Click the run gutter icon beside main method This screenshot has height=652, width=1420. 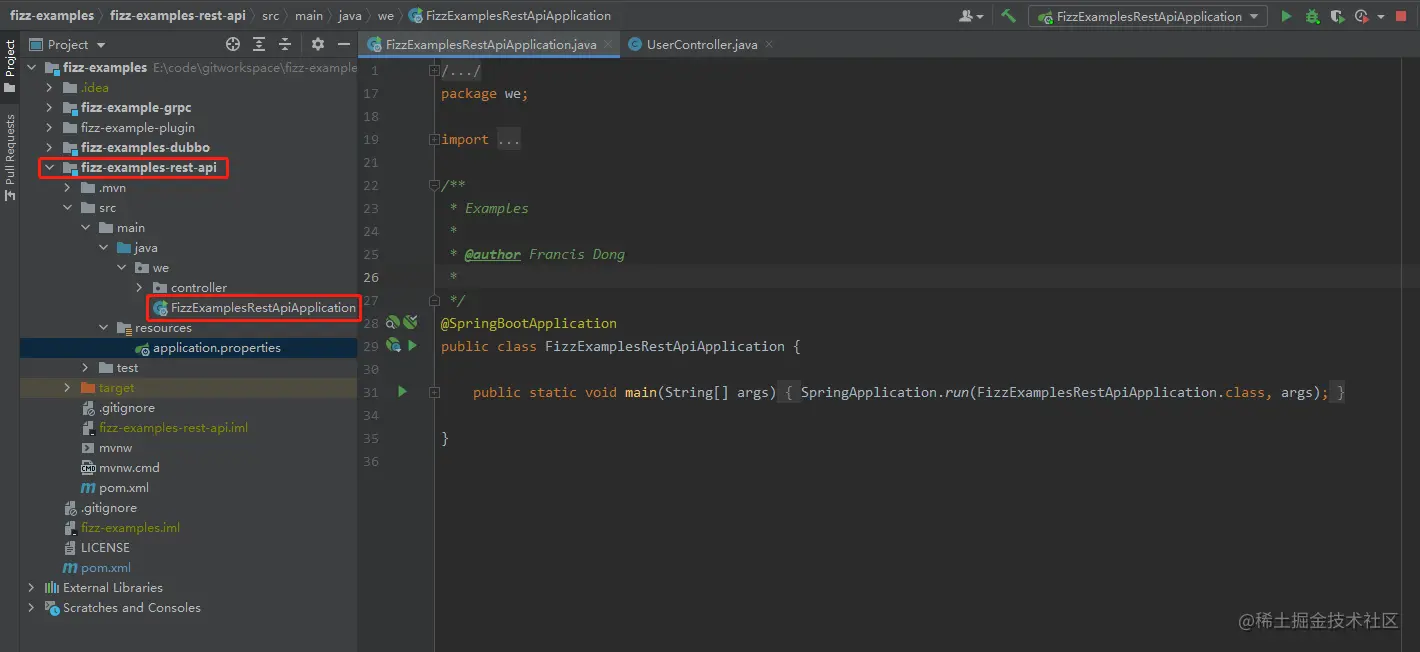[402, 391]
